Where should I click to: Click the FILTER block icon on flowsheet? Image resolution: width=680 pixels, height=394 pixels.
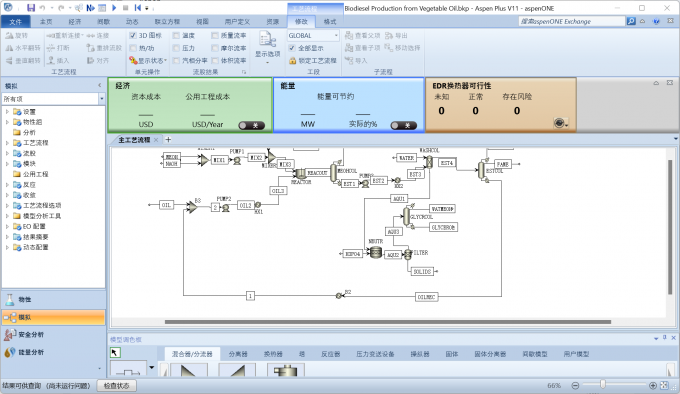[x=408, y=254]
